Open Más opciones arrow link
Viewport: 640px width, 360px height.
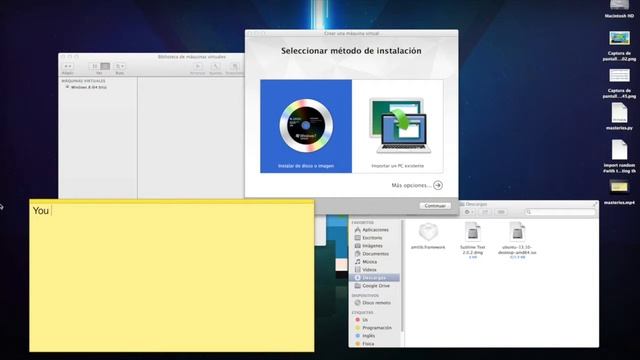[x=438, y=185]
